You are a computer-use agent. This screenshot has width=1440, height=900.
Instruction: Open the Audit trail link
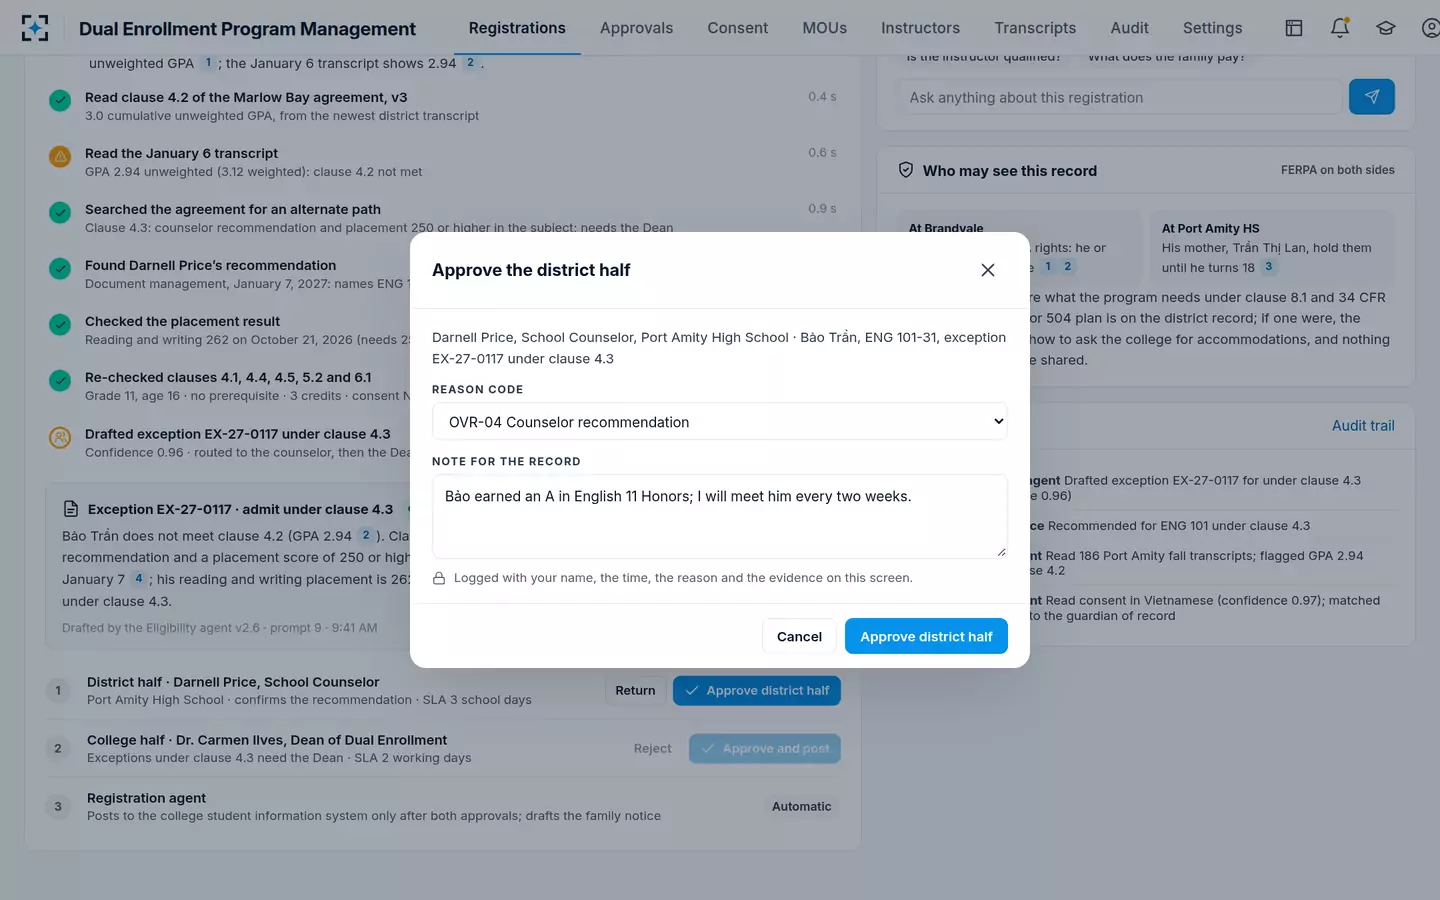pyautogui.click(x=1363, y=425)
